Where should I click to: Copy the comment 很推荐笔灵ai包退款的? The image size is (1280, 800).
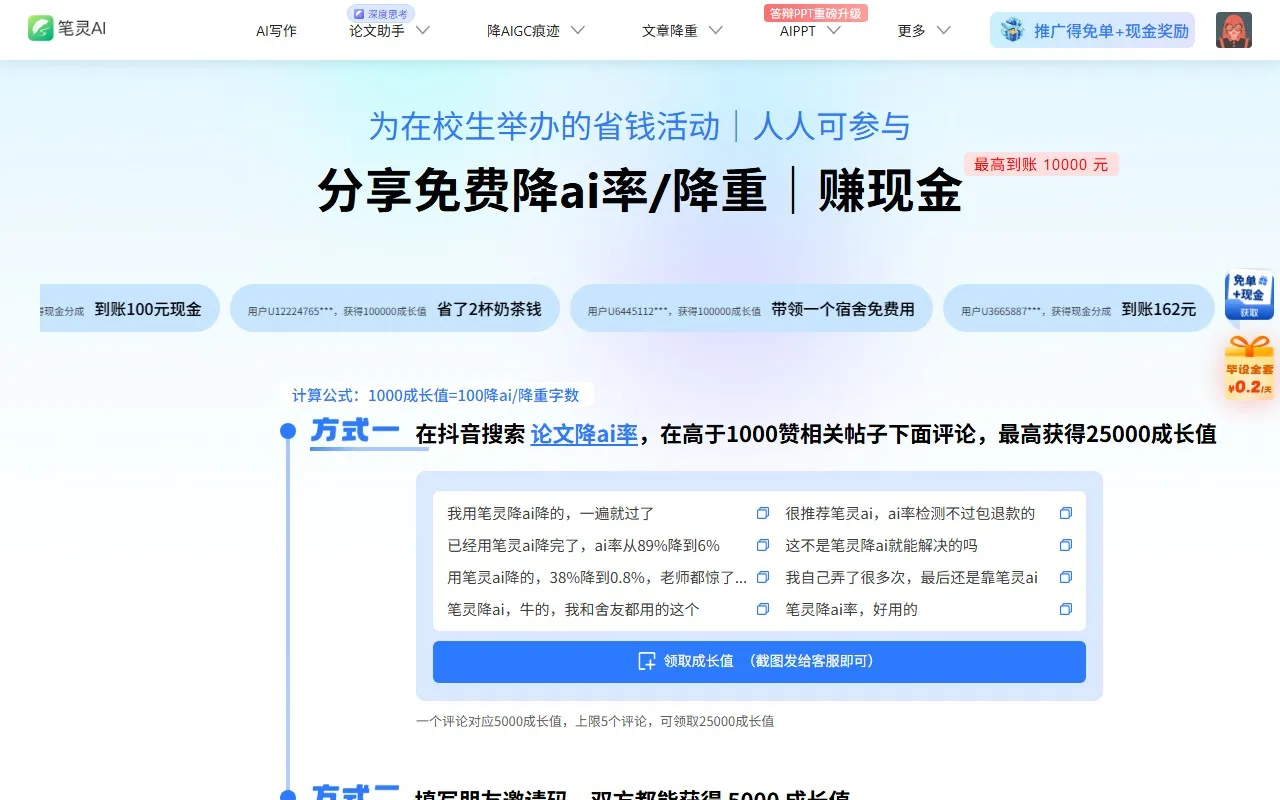[1066, 513]
